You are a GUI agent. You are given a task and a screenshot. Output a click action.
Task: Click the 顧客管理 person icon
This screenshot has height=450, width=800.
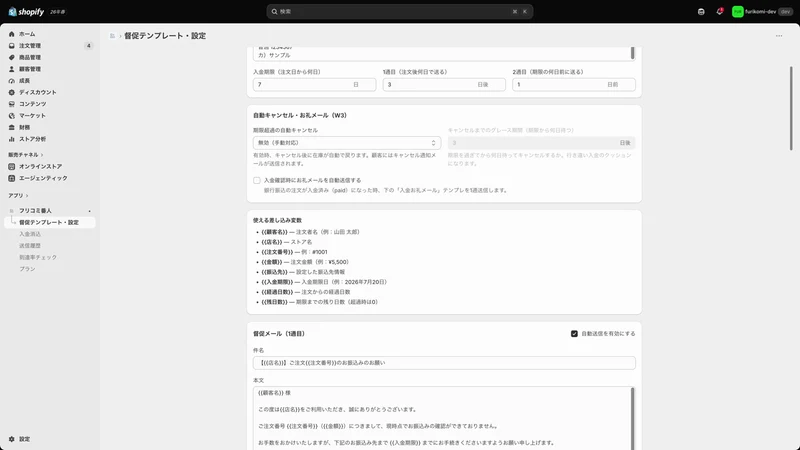pyautogui.click(x=12, y=69)
